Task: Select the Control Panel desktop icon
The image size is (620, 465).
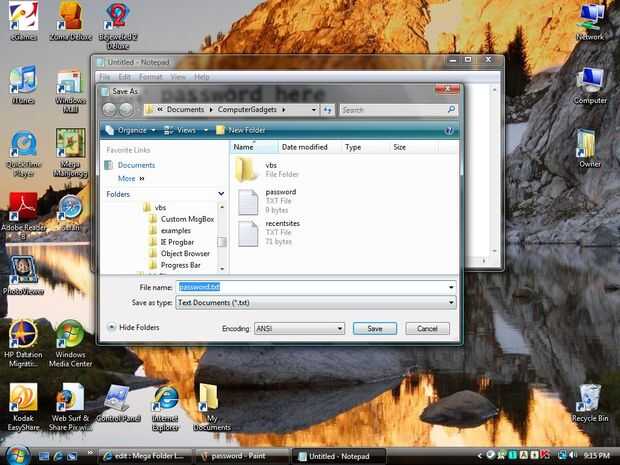Action: tap(118, 403)
